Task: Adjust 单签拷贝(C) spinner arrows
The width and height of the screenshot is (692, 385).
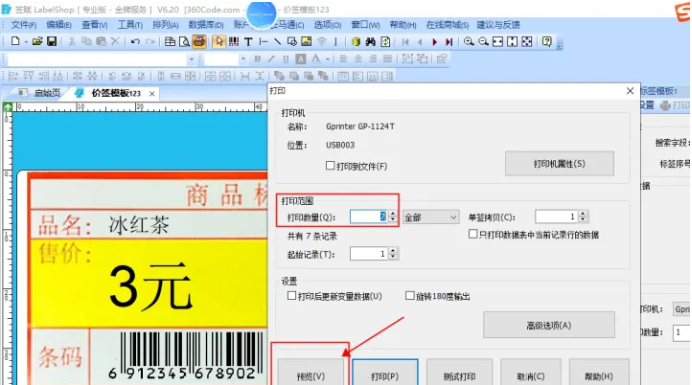Action: point(583,216)
